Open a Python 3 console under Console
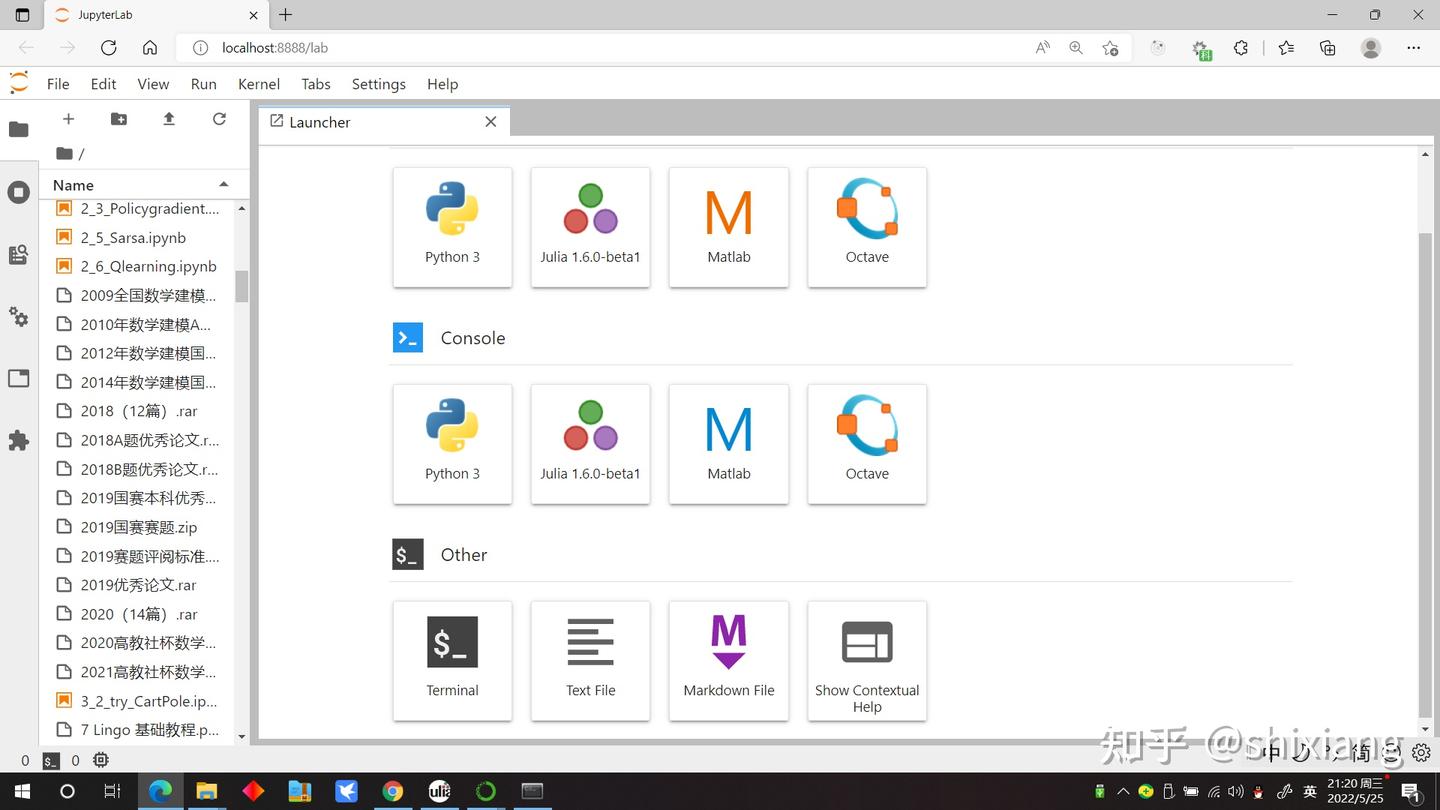This screenshot has width=1440, height=810. tap(452, 444)
